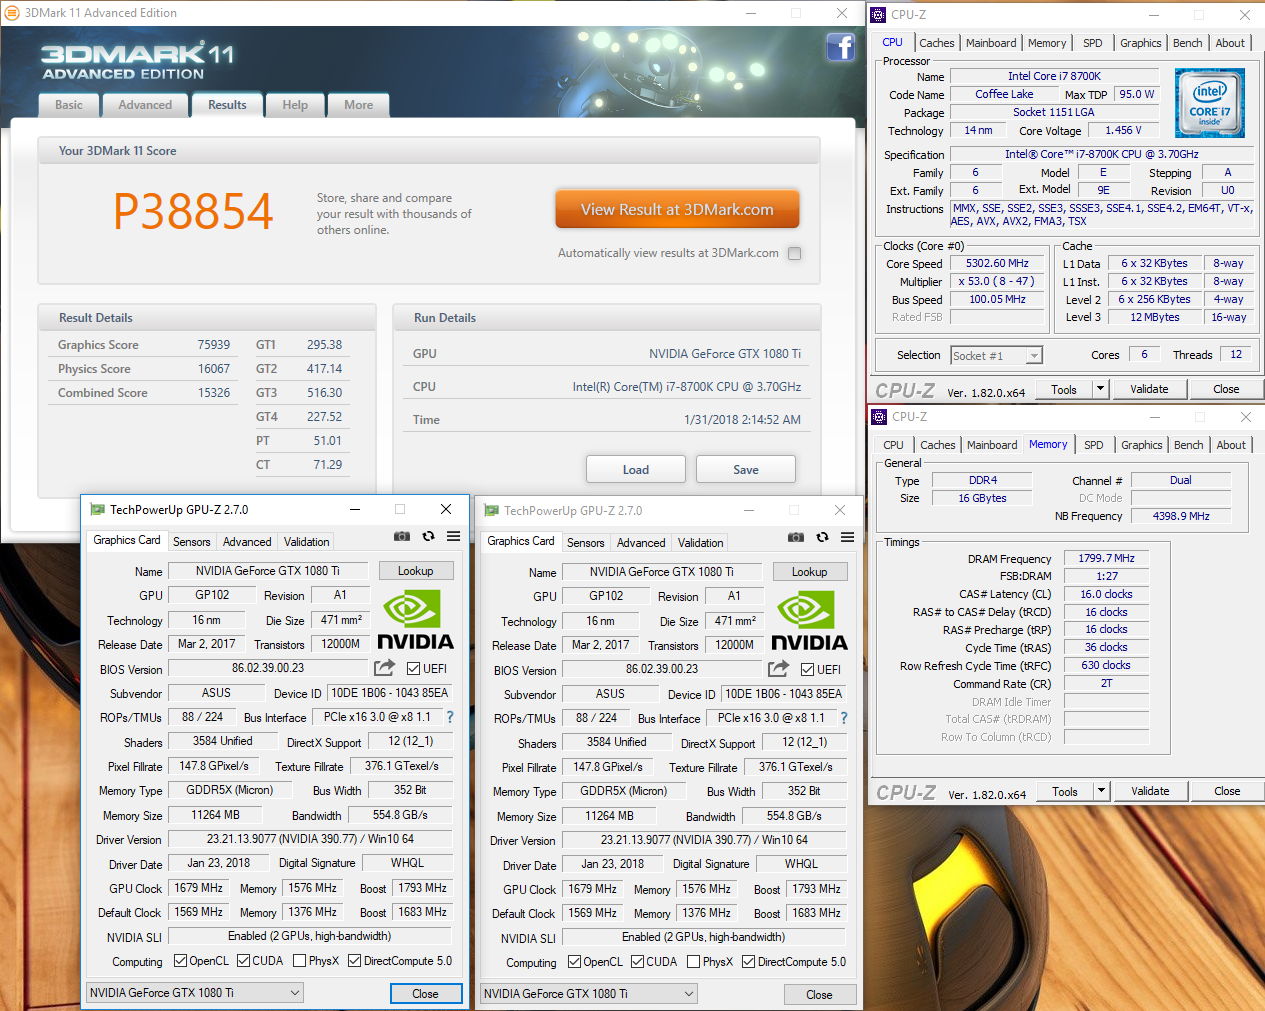This screenshot has width=1265, height=1011.
Task: Toggle PhysX checkbox in right GPU-Z
Action: point(694,962)
